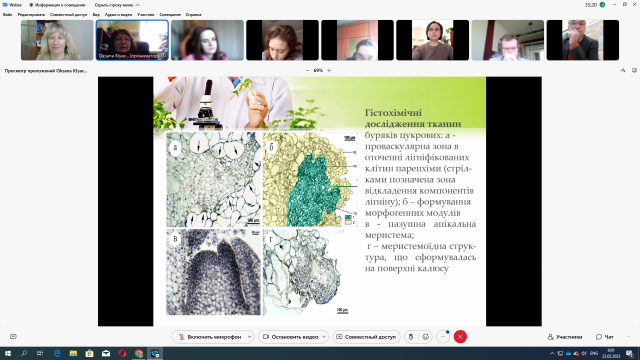The height and width of the screenshot is (360, 640).
Task: Open the Редактировать menu
Action: pyautogui.click(x=31, y=15)
